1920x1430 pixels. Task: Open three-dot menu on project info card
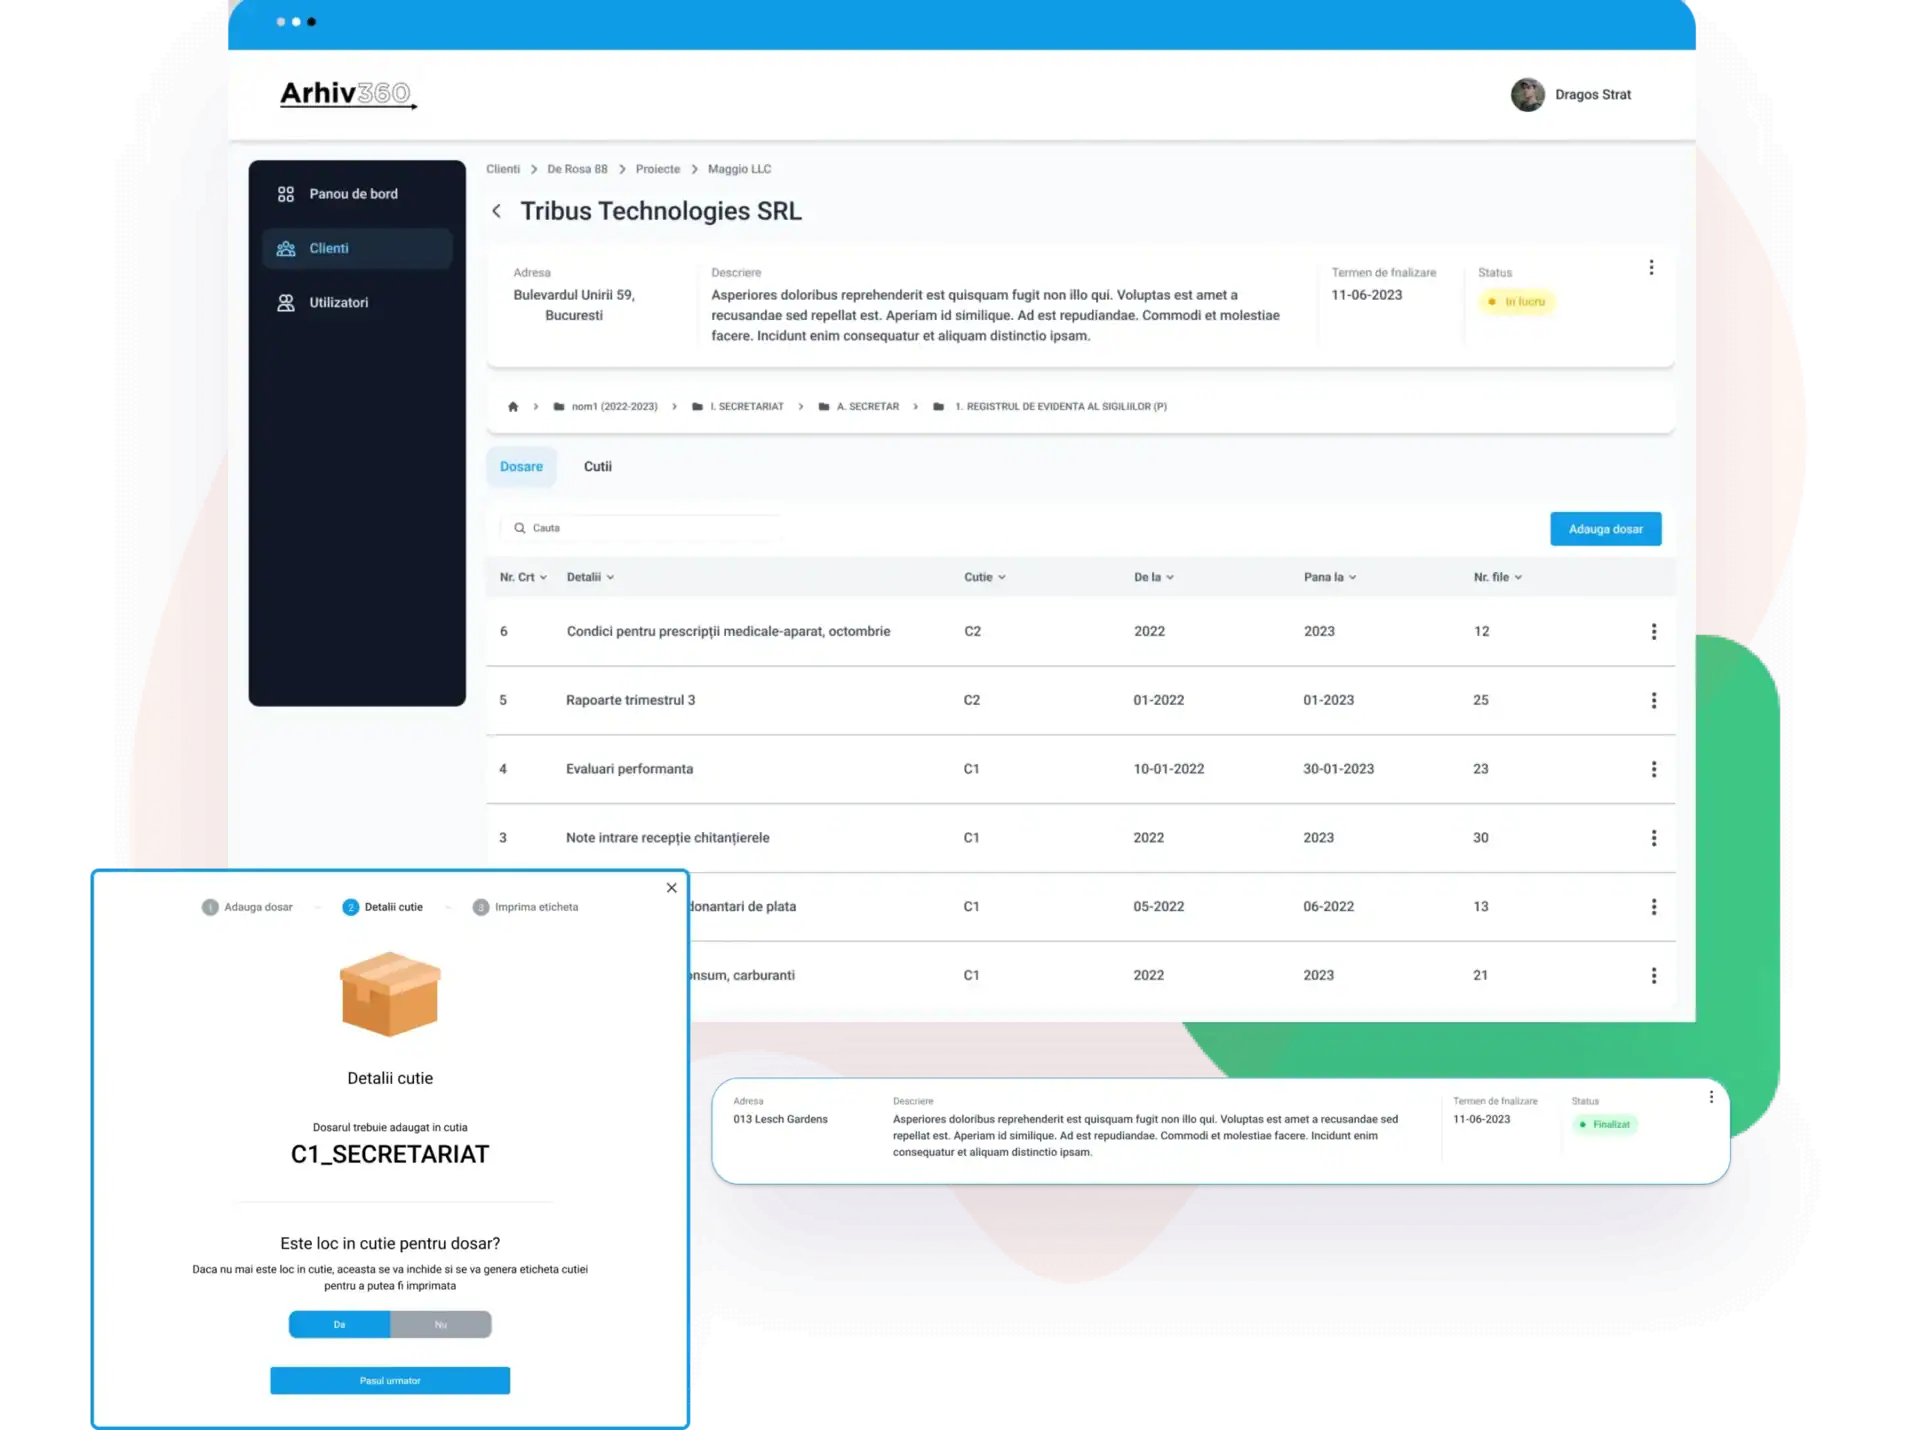click(x=1651, y=268)
